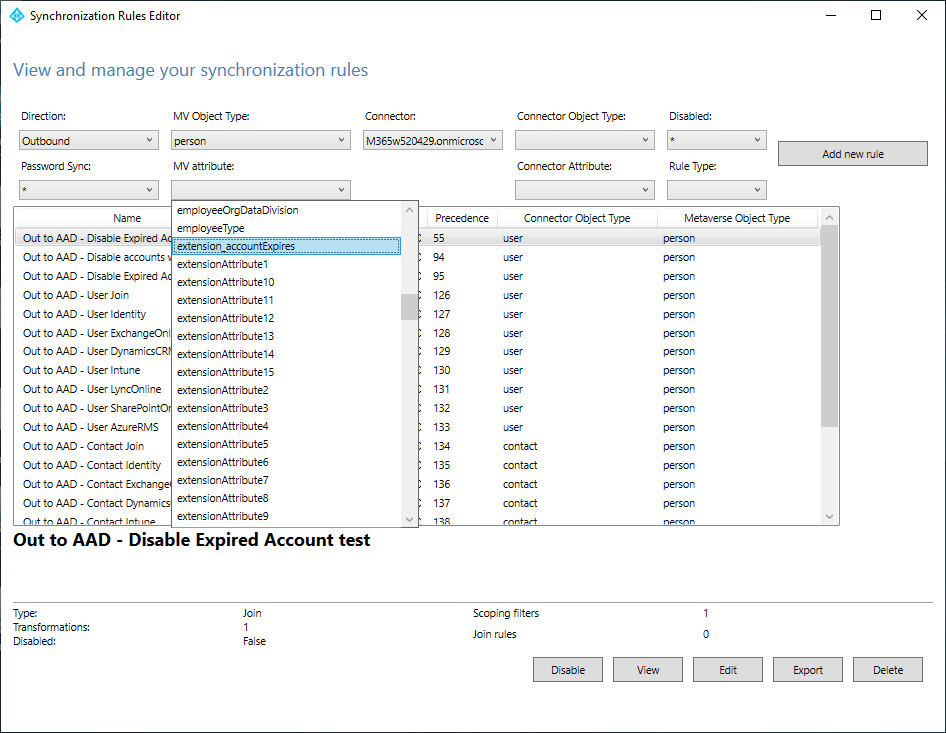Click the Synchronization Rules Editor app icon

point(16,16)
